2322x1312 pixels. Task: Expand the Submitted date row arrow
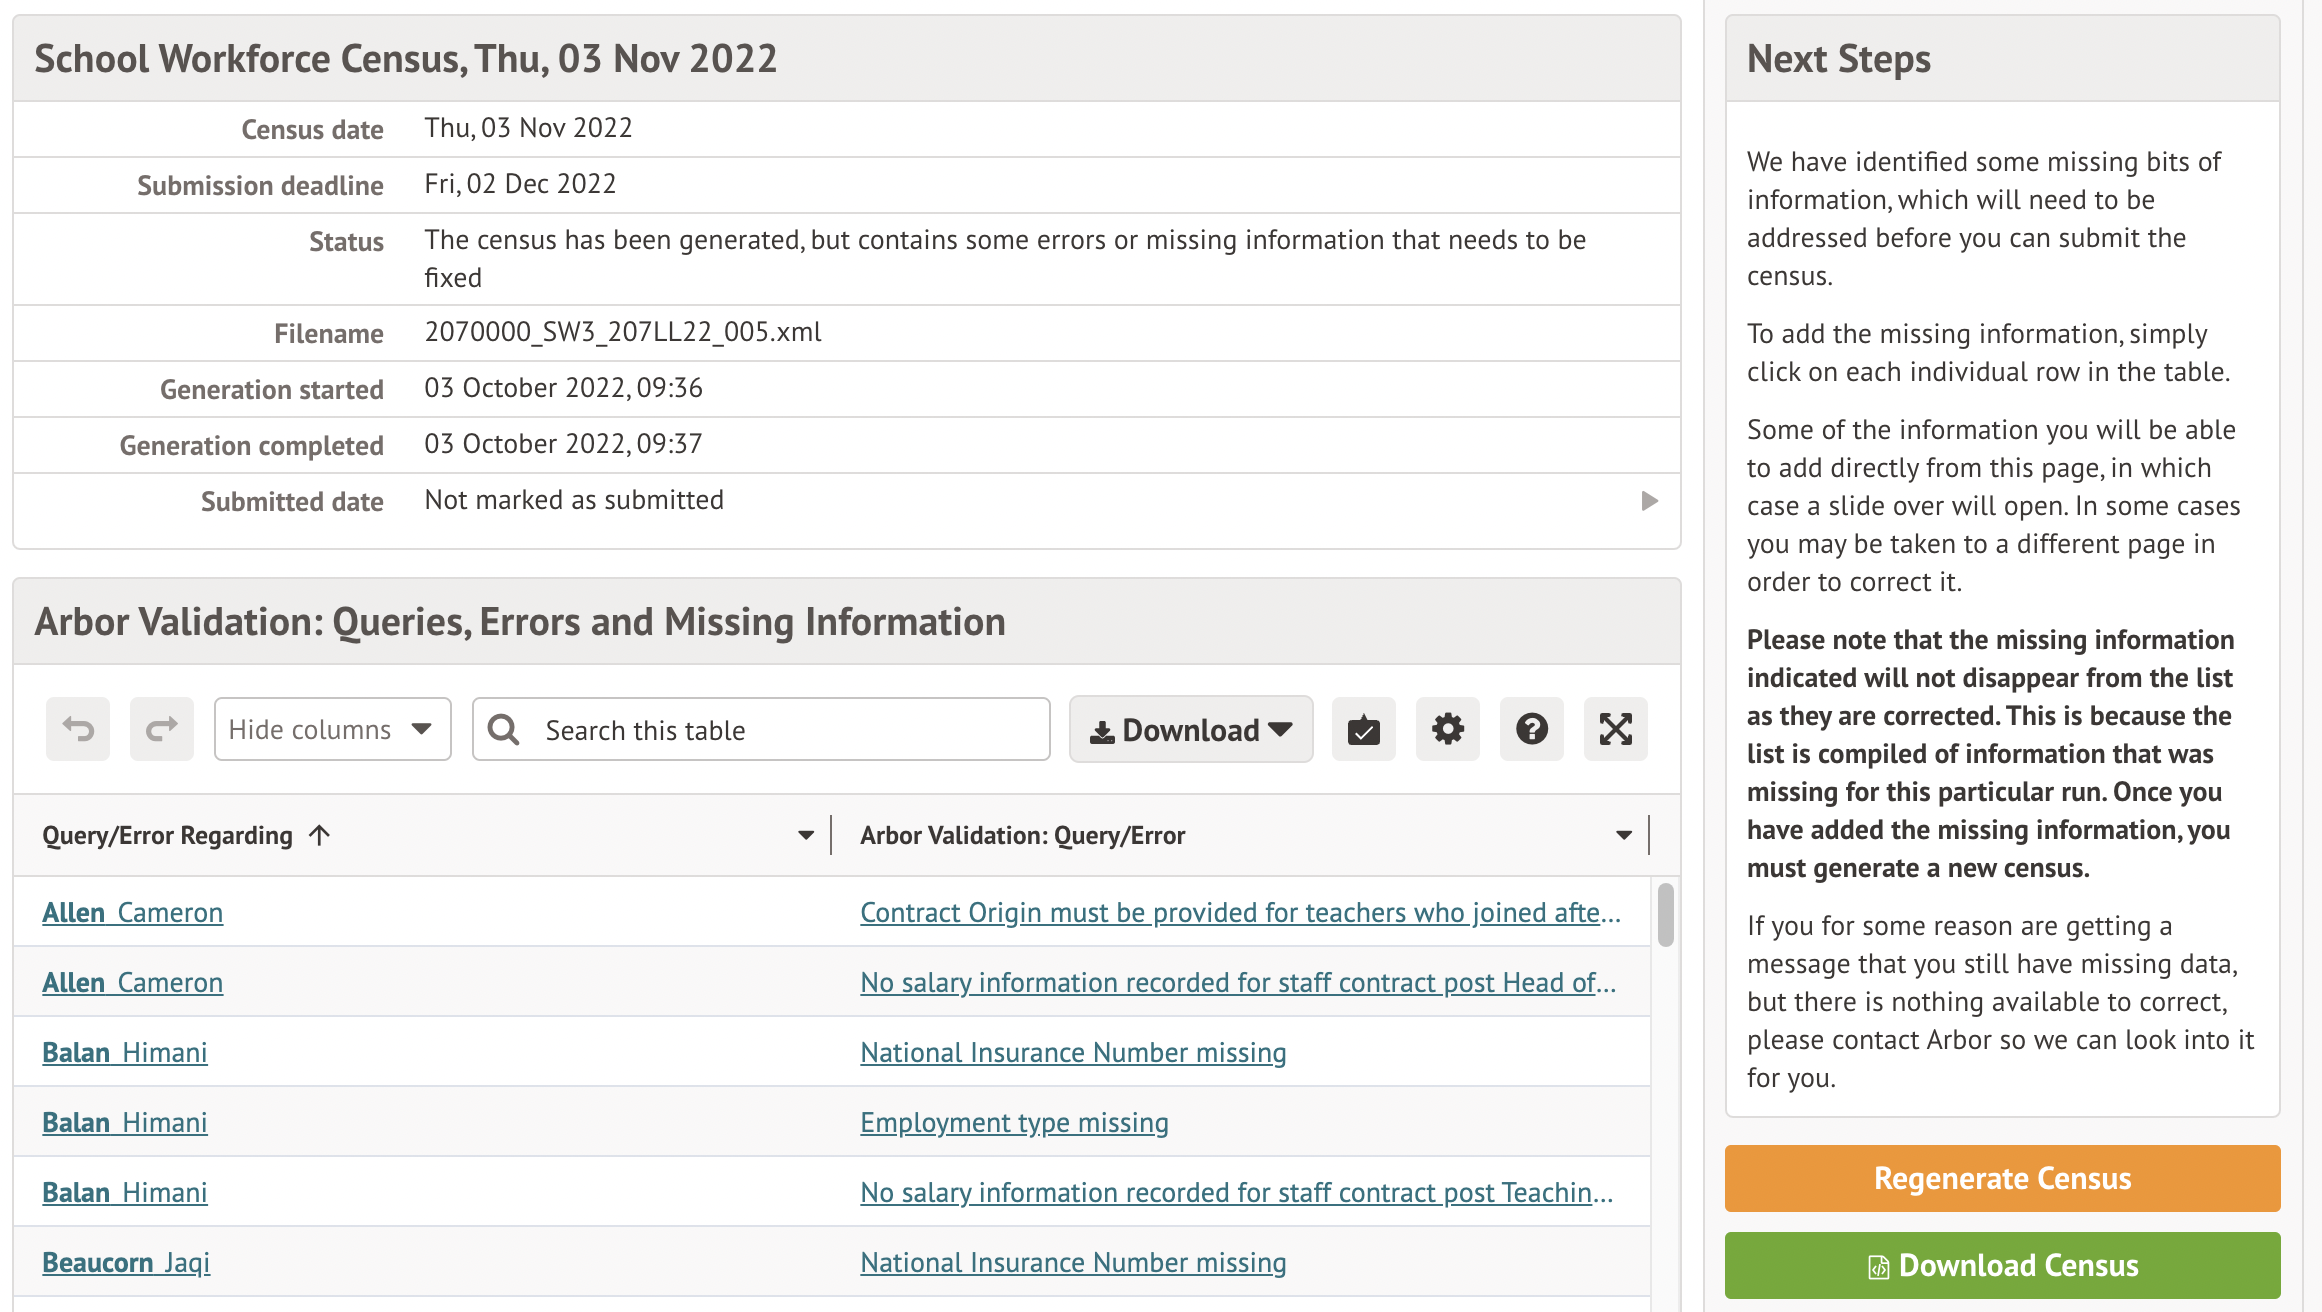tap(1650, 500)
